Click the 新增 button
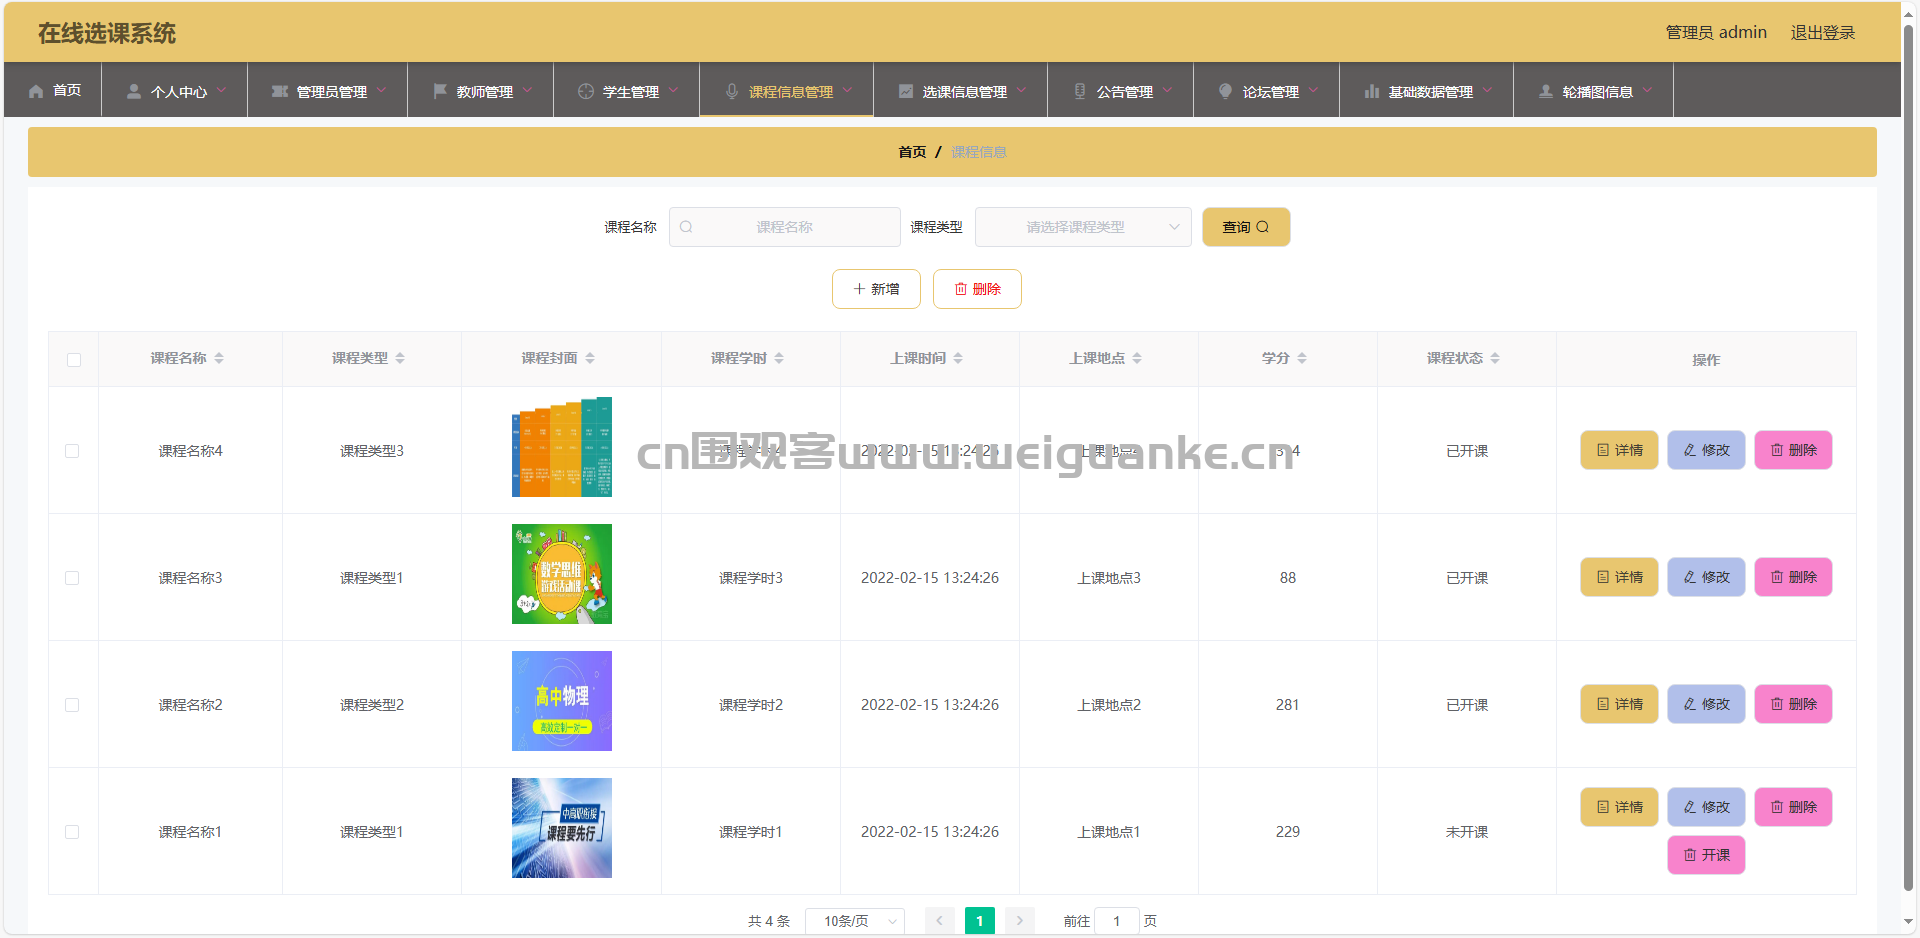The height and width of the screenshot is (938, 1920). (x=876, y=289)
